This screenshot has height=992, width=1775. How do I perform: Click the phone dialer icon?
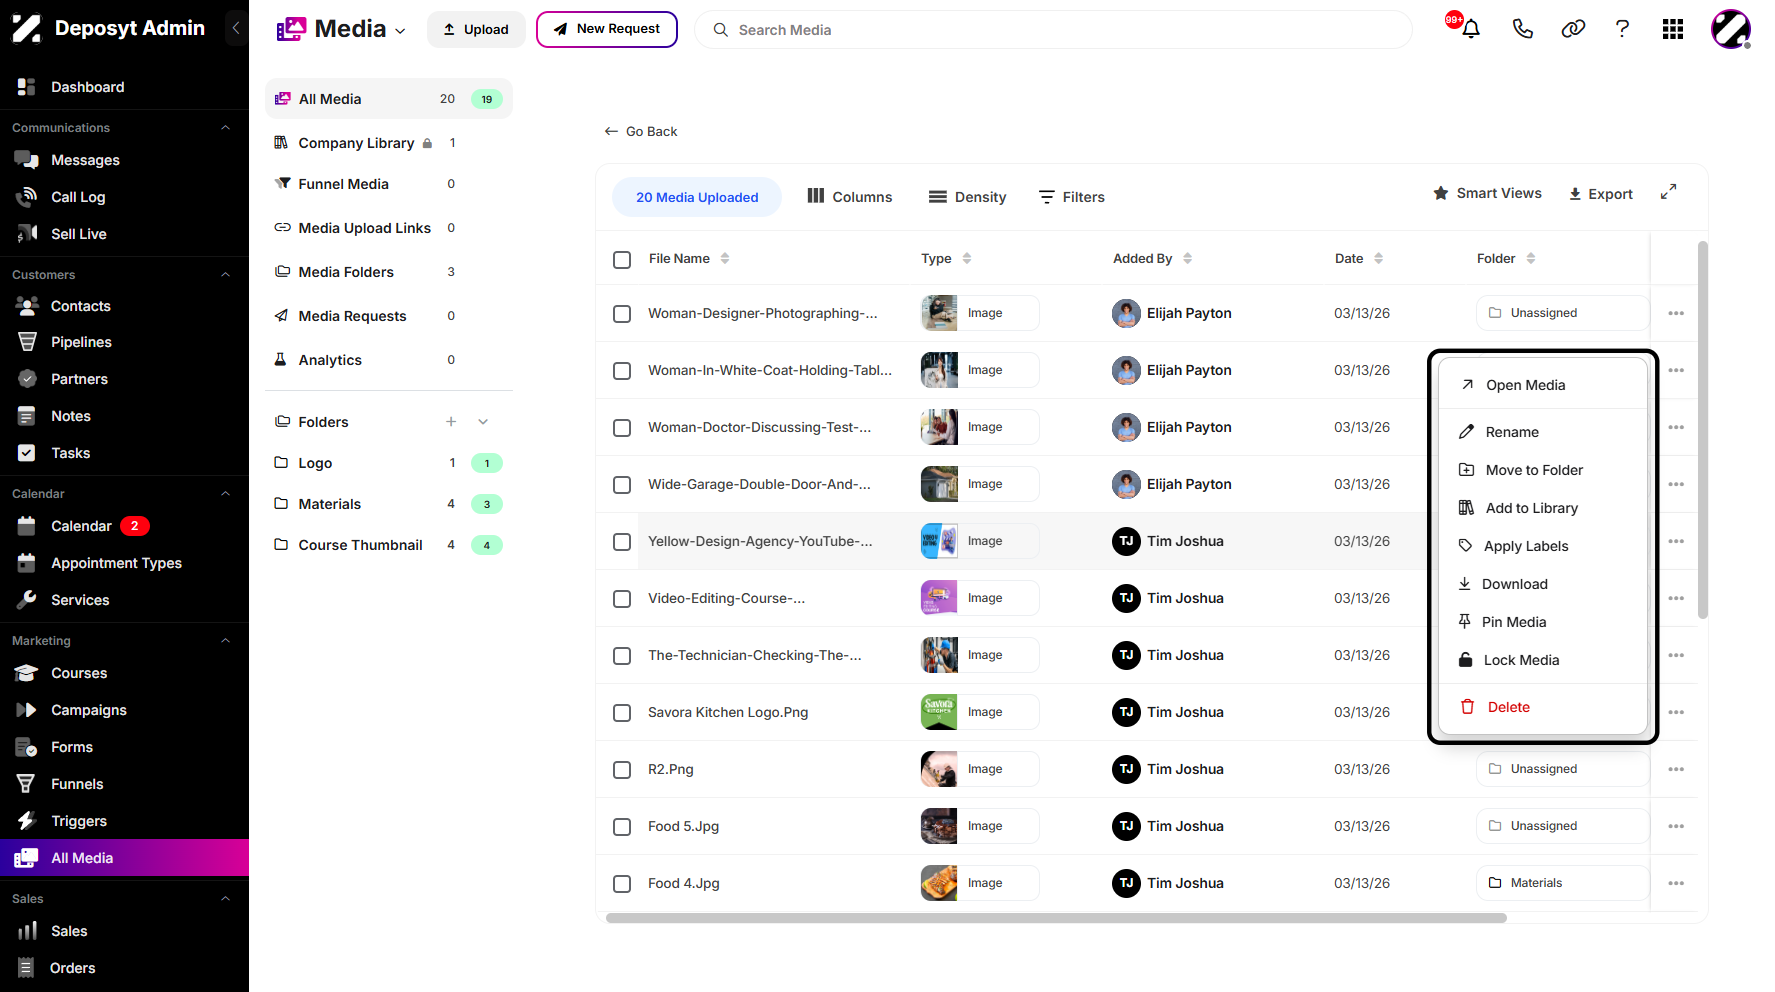pos(1522,29)
